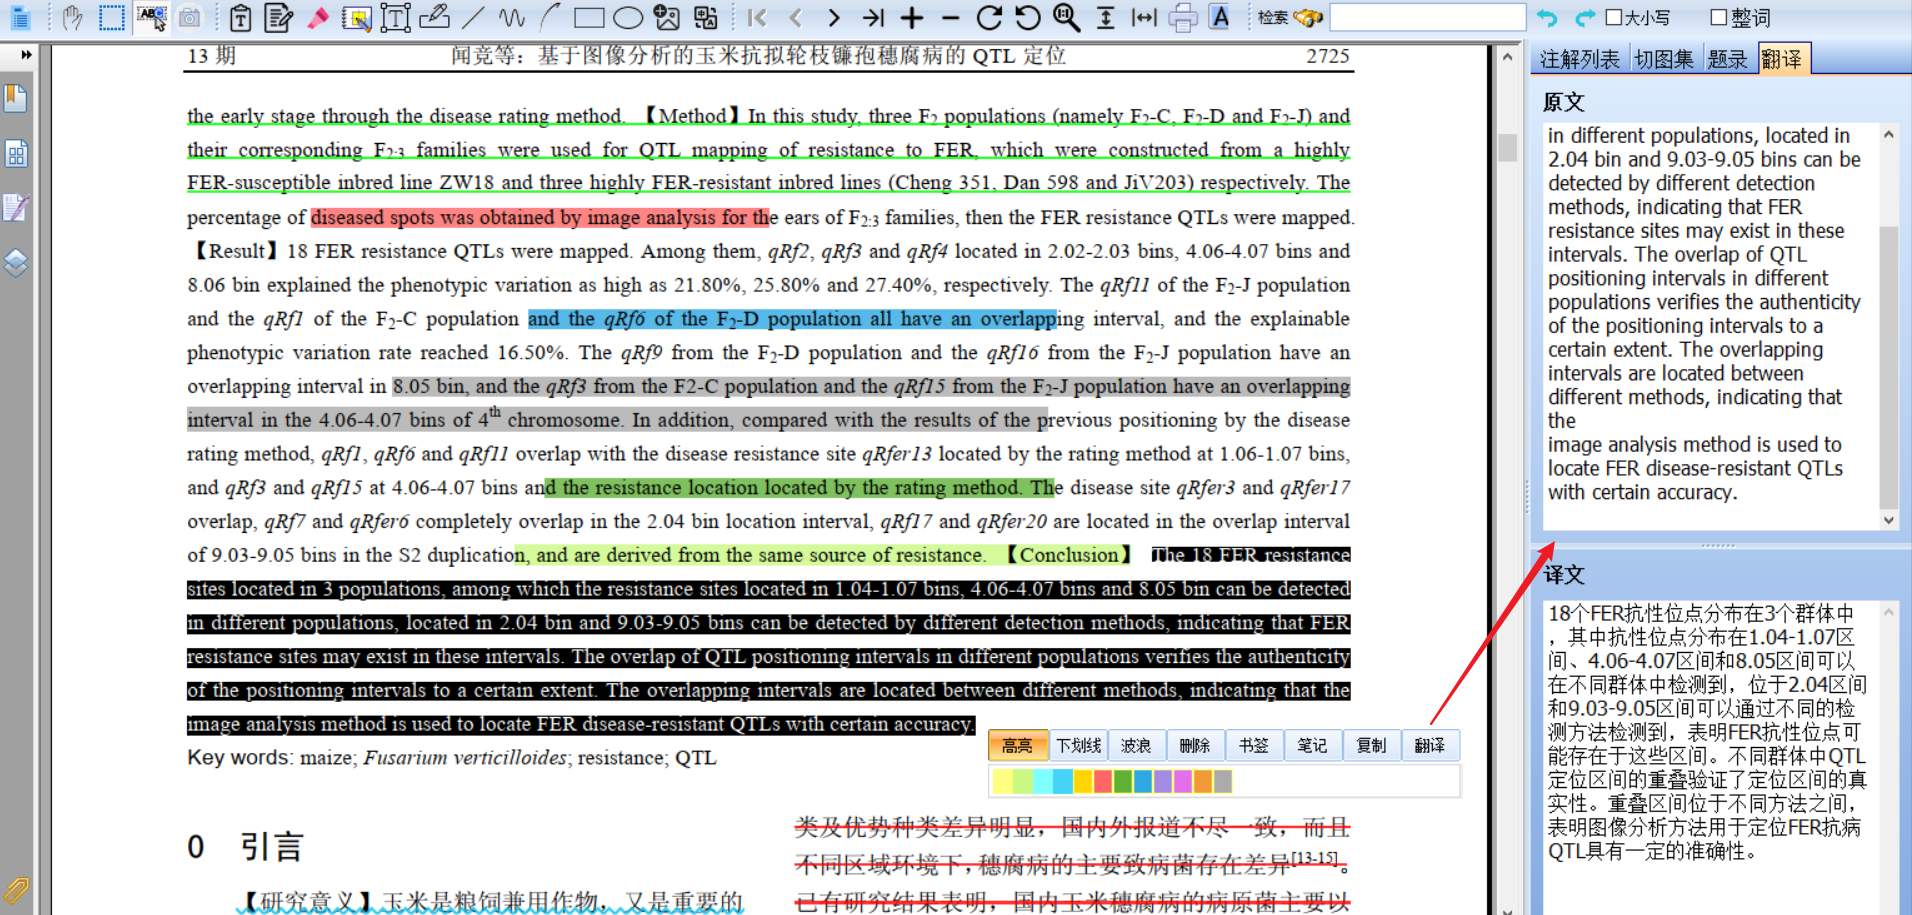Open the notes sidebar icon
The height and width of the screenshot is (915, 1912).
(x=16, y=208)
